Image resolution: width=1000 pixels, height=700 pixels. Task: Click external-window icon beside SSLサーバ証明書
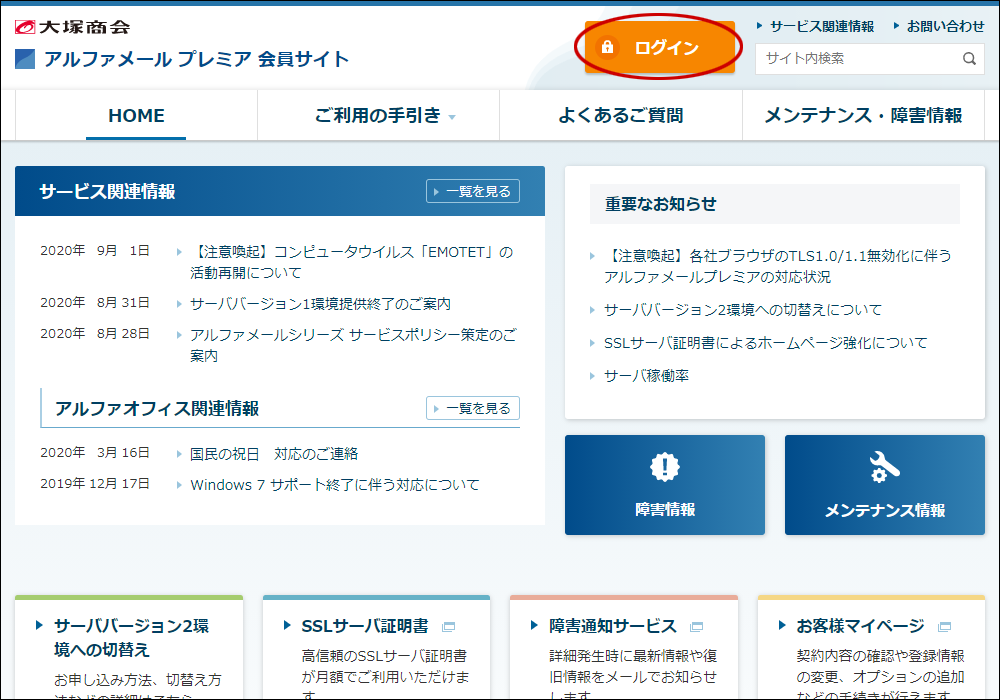click(448, 627)
